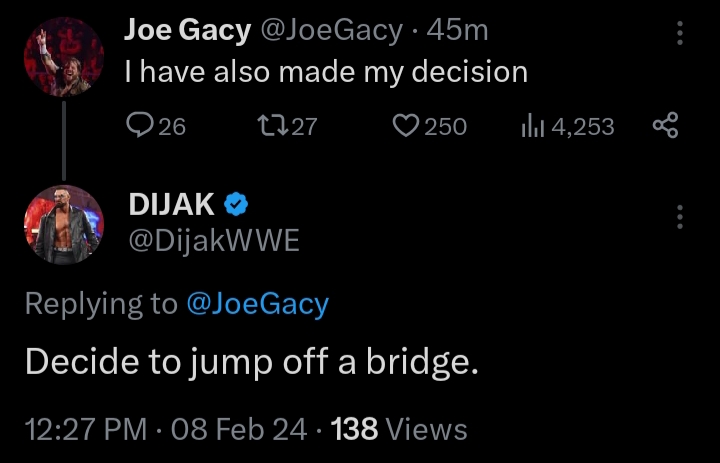
Task: Click the 'I have also made my decision' text
Action: coord(325,72)
